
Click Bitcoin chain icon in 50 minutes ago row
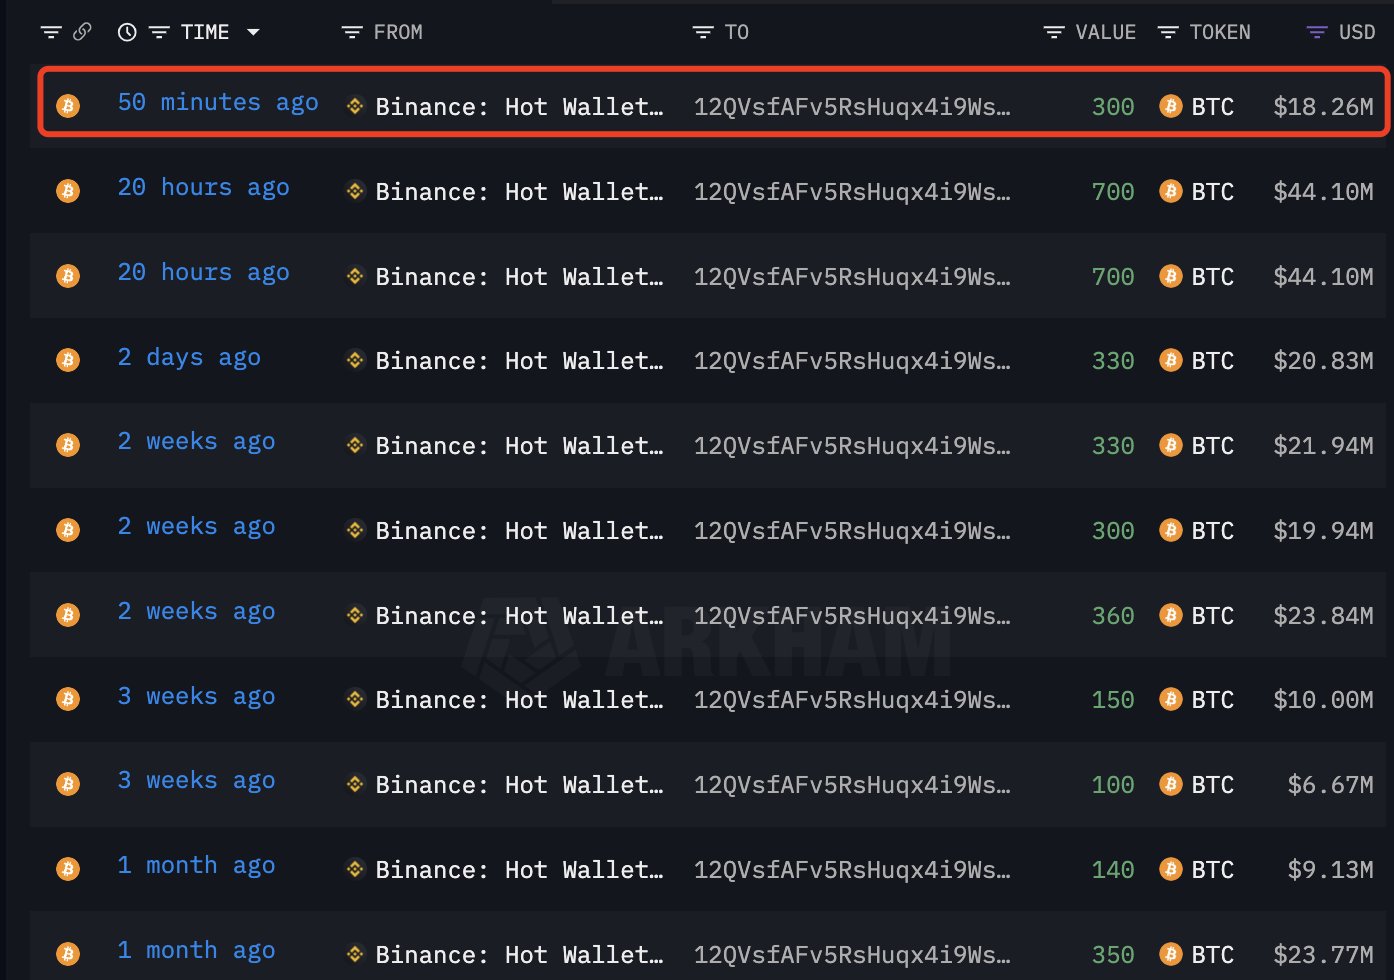(x=68, y=105)
